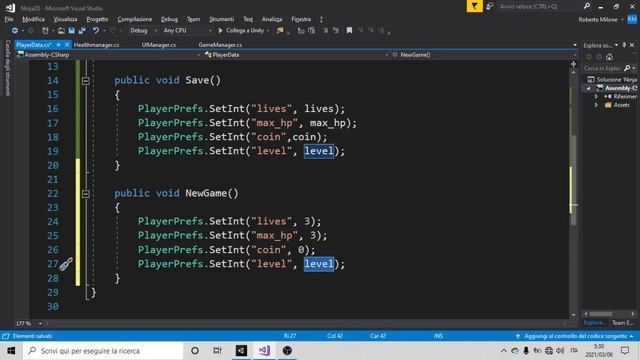Click the feedback icon beside Quick Launch
This screenshot has width=640, height=360.
(490, 6)
